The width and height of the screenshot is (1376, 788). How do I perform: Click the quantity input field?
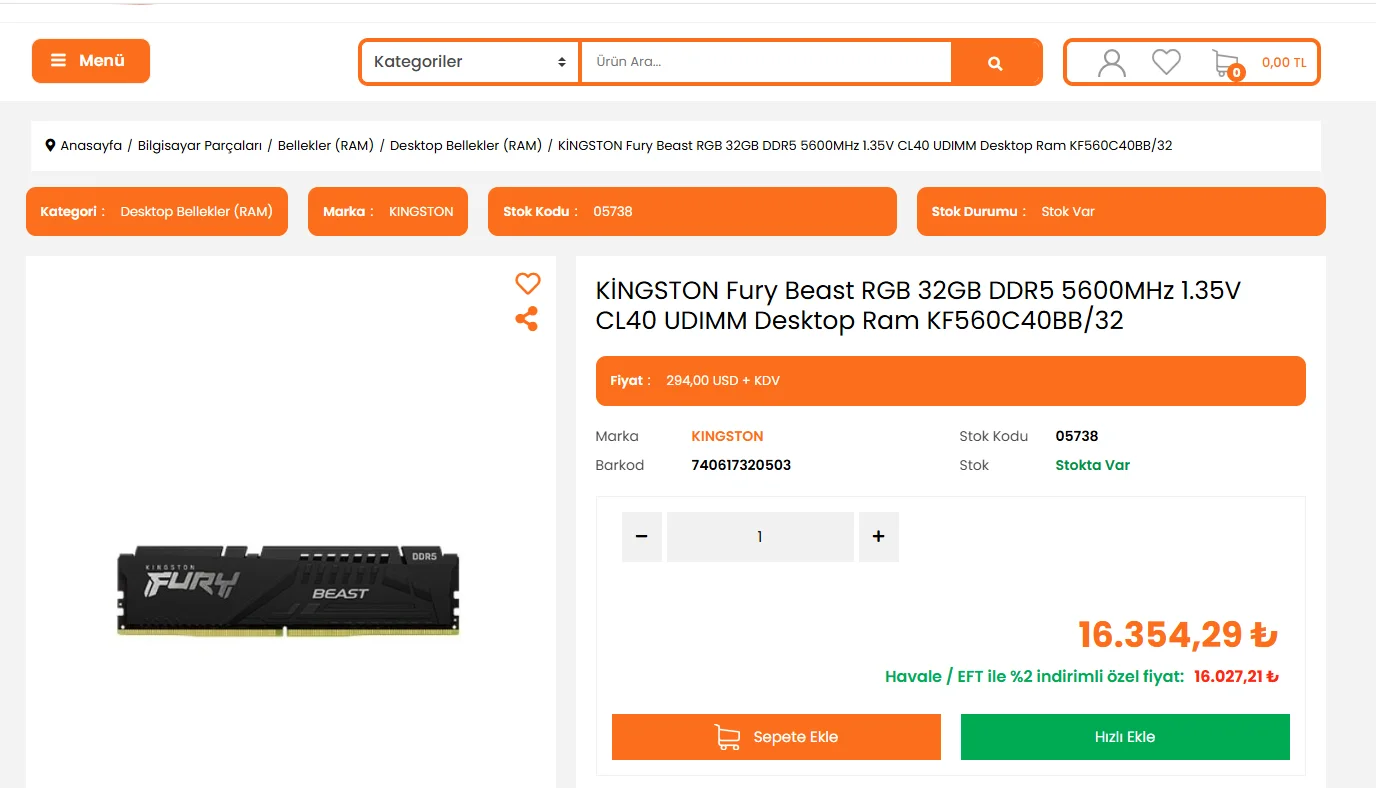[x=760, y=537]
